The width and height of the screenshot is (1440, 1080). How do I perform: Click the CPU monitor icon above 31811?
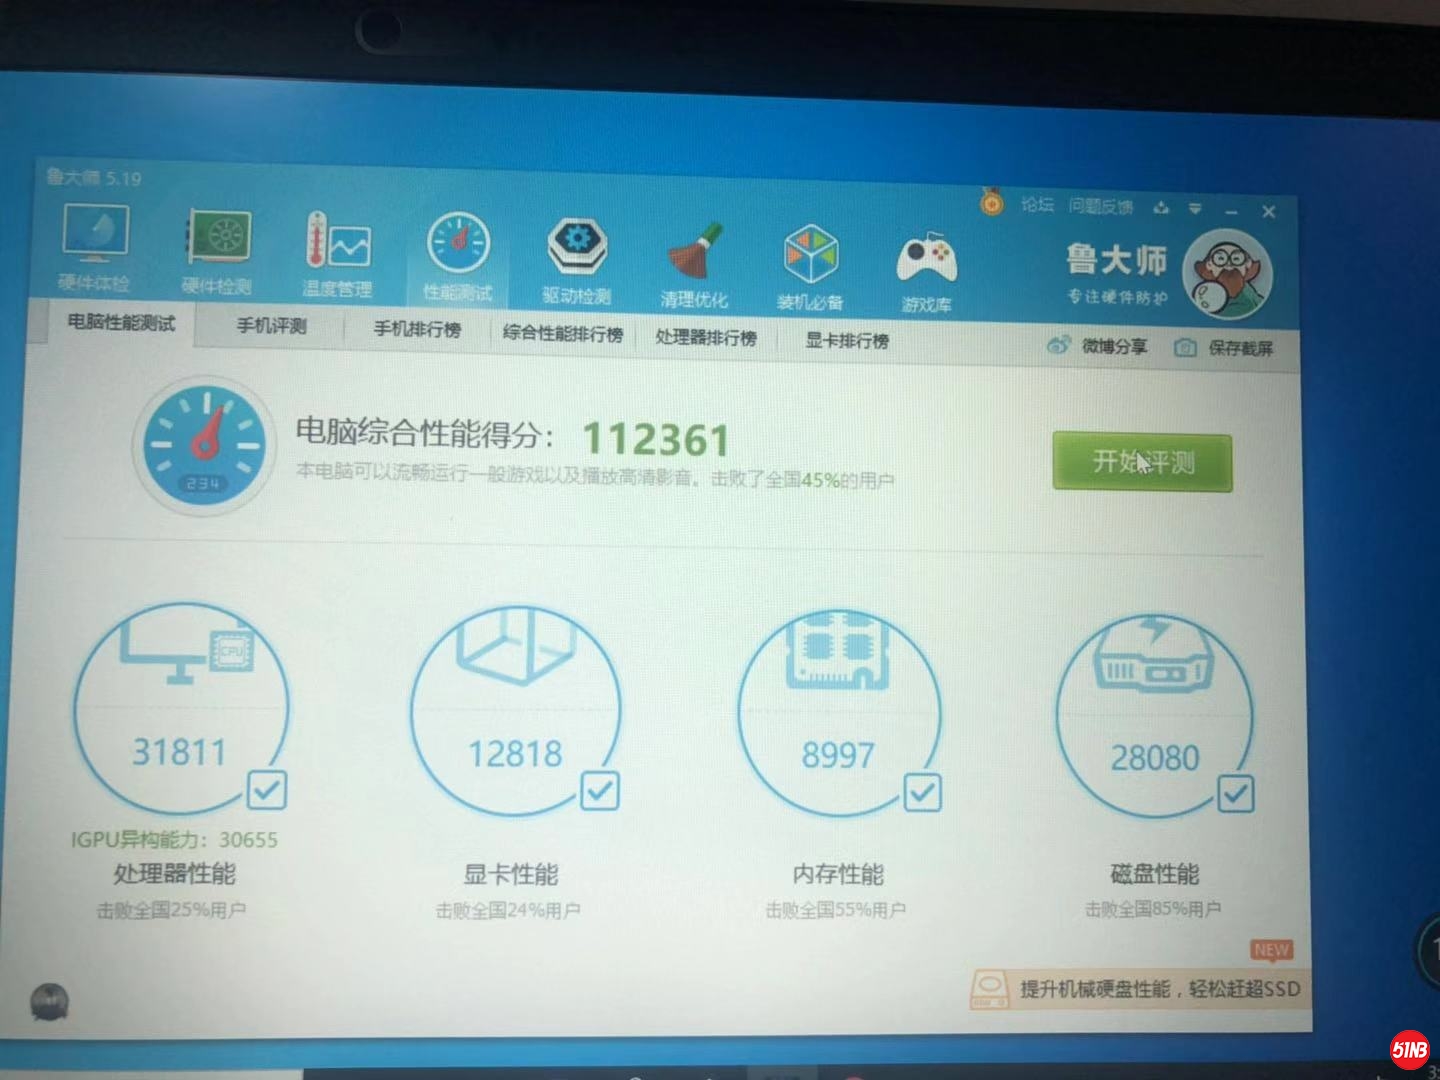click(189, 653)
